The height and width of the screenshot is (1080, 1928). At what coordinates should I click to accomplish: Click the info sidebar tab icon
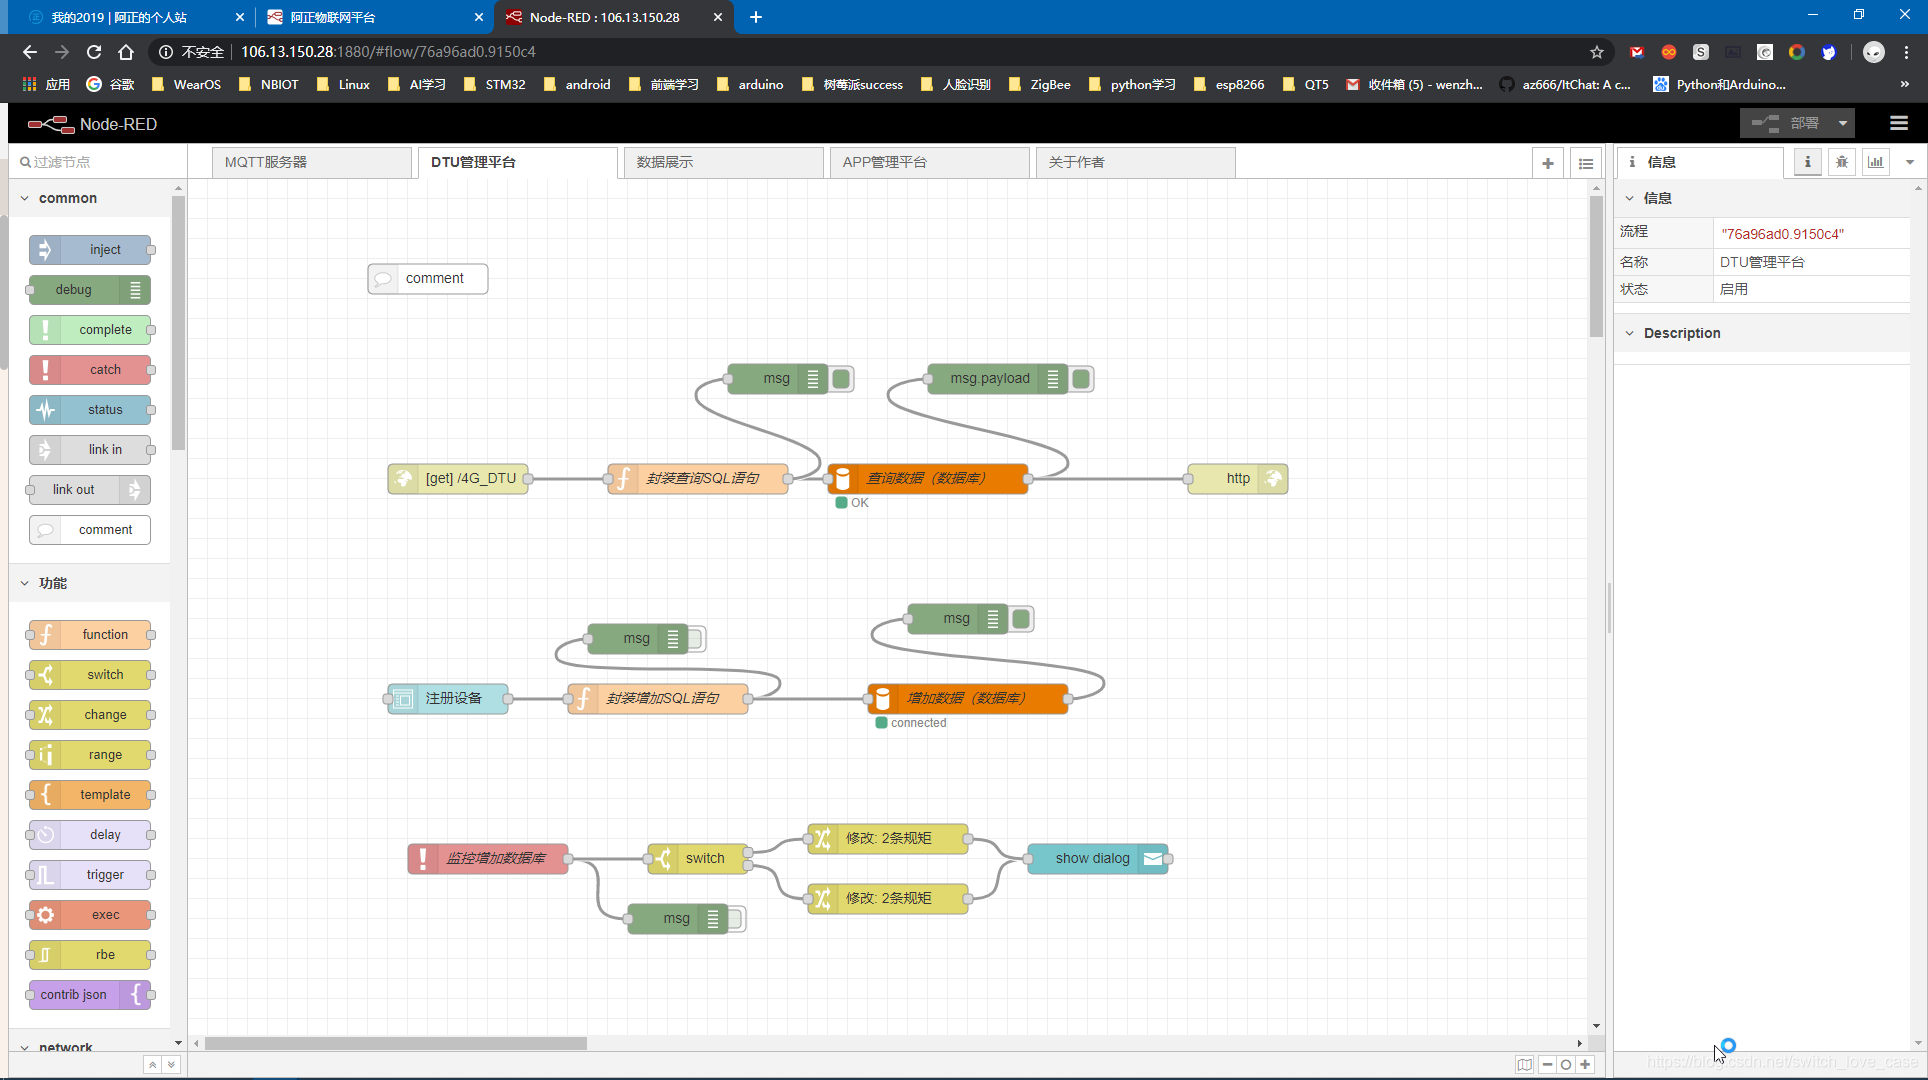[x=1807, y=162]
